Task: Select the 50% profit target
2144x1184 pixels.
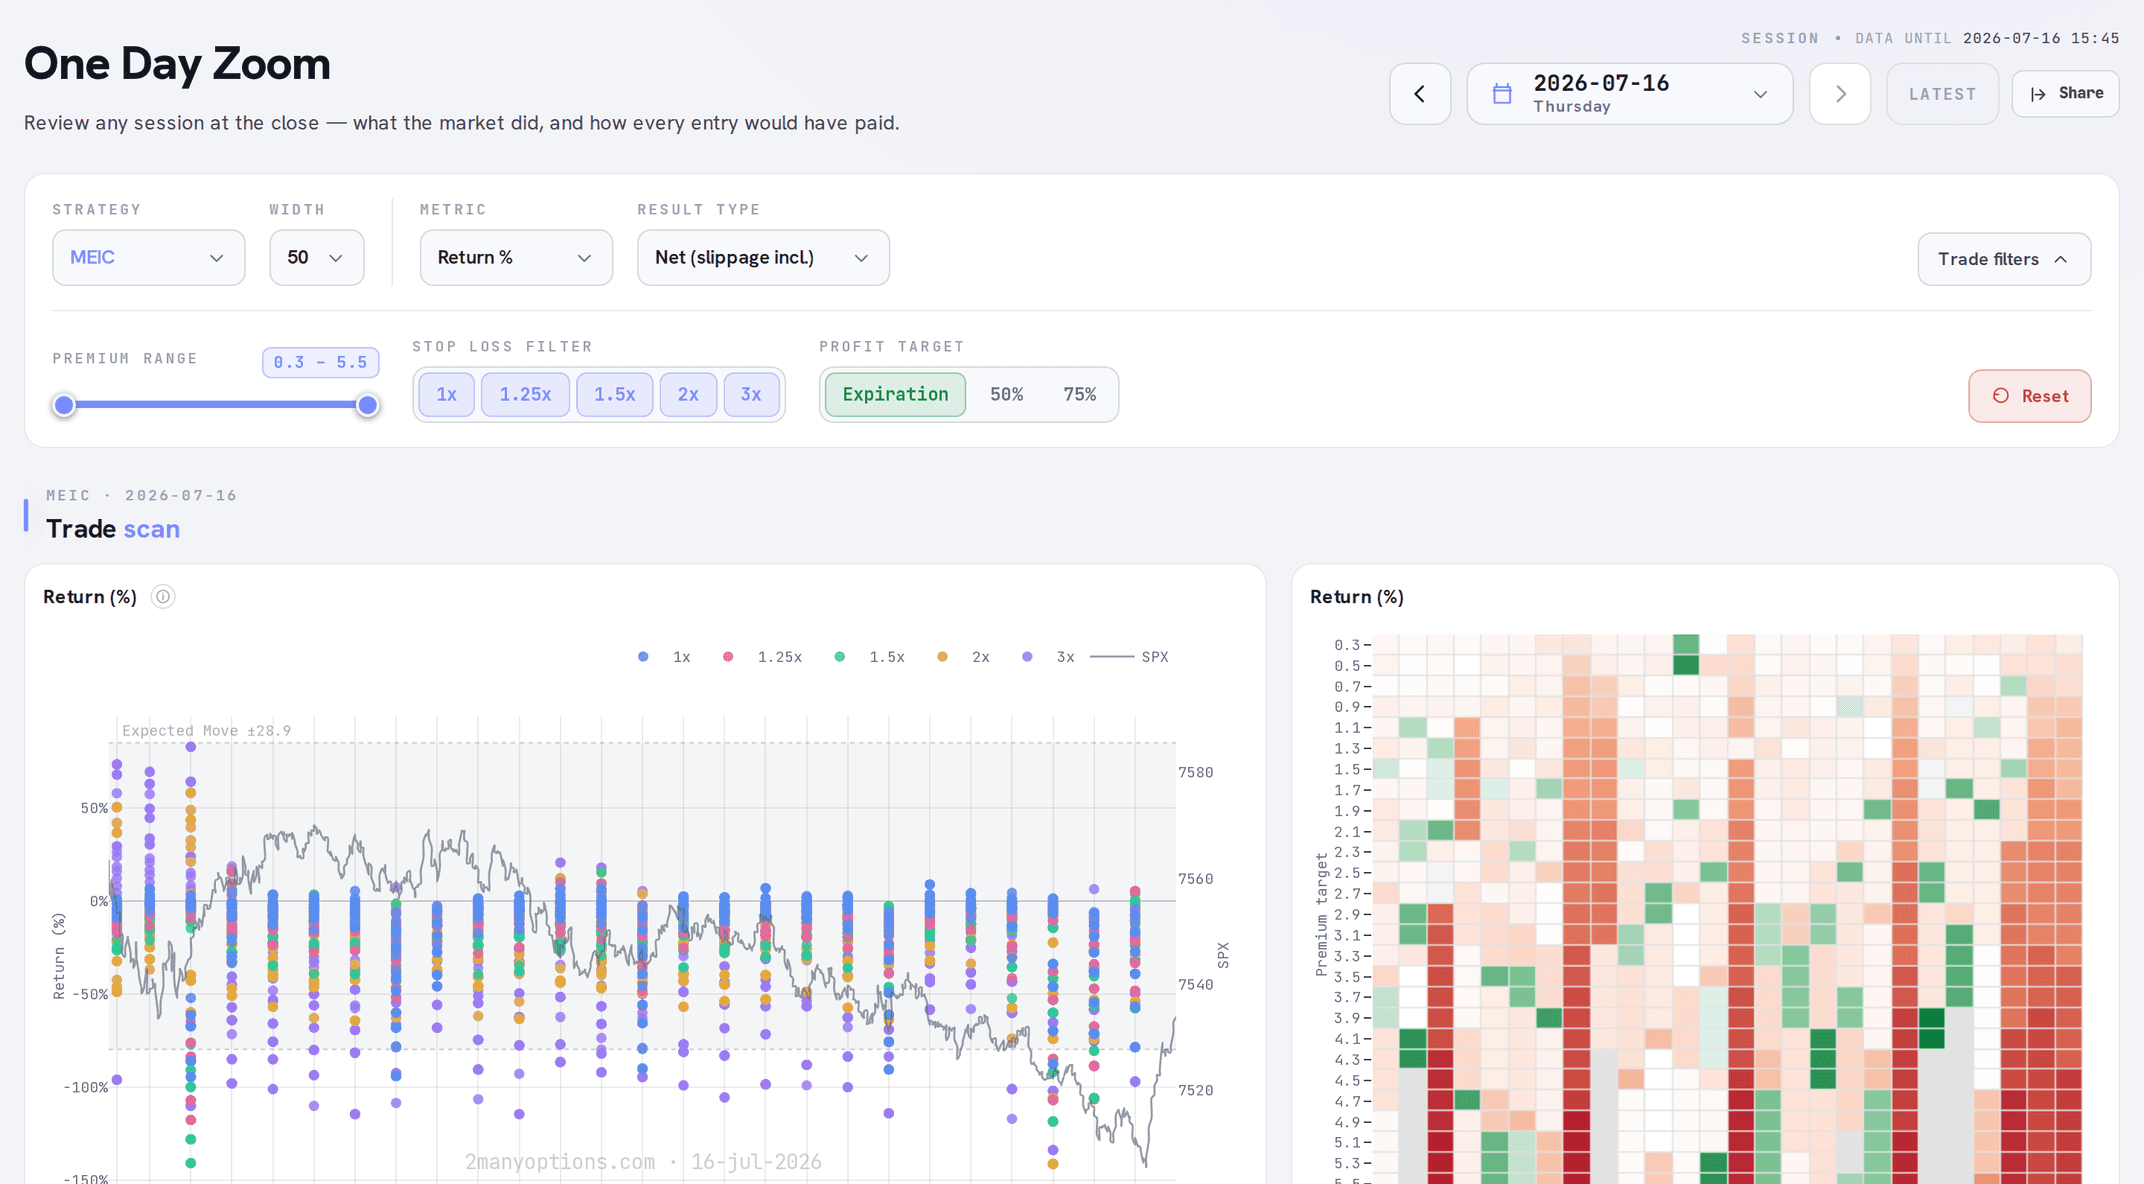Action: [1006, 395]
